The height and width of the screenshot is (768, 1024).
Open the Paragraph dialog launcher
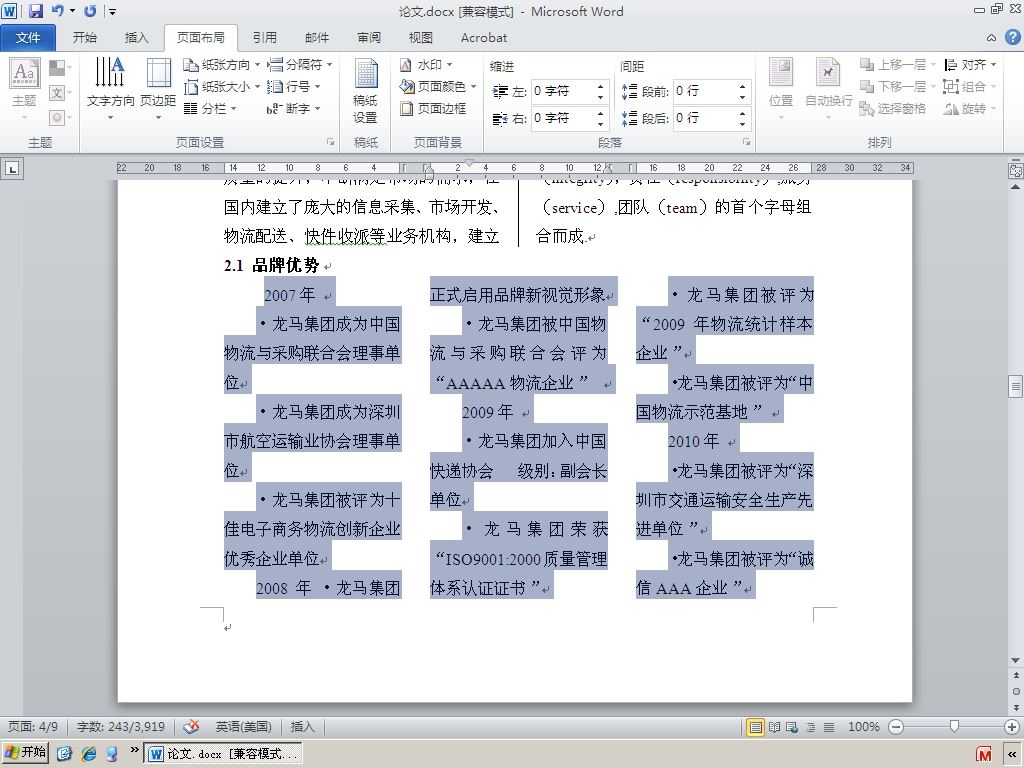click(746, 142)
